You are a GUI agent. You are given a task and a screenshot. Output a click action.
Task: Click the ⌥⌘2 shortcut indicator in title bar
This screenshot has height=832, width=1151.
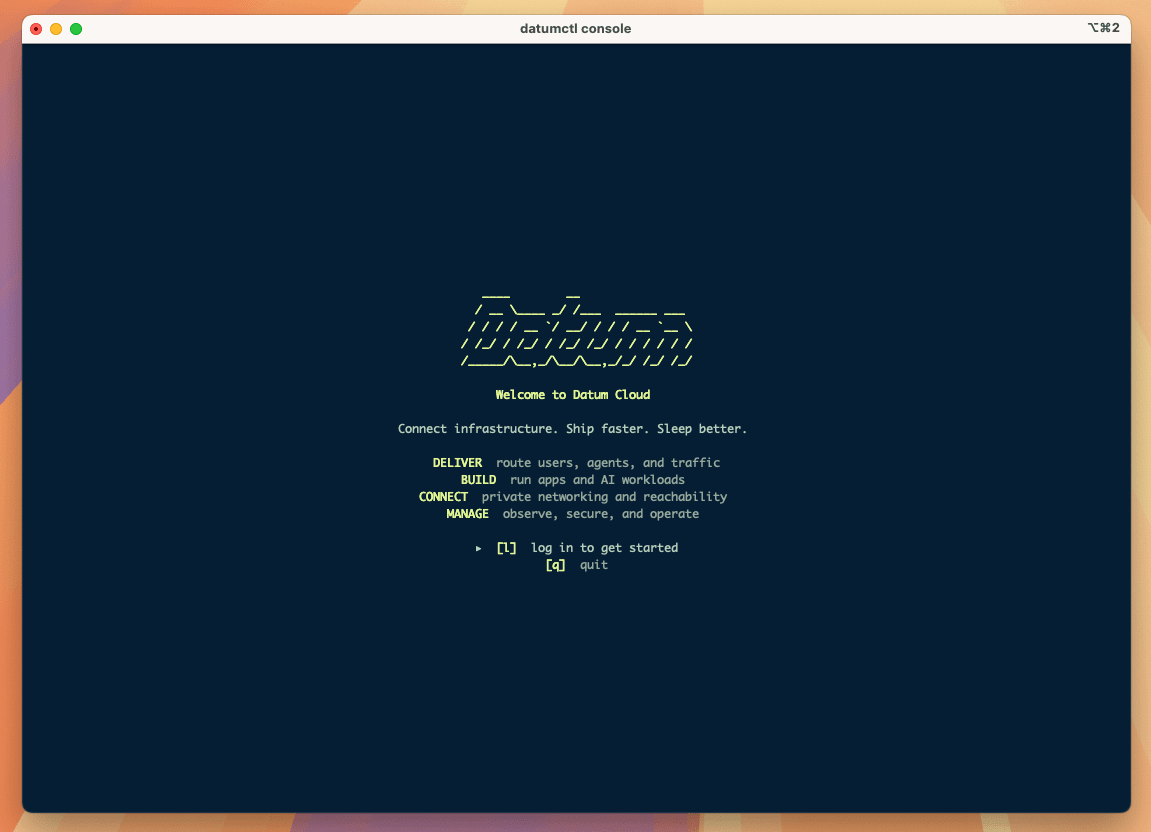[x=1103, y=28]
